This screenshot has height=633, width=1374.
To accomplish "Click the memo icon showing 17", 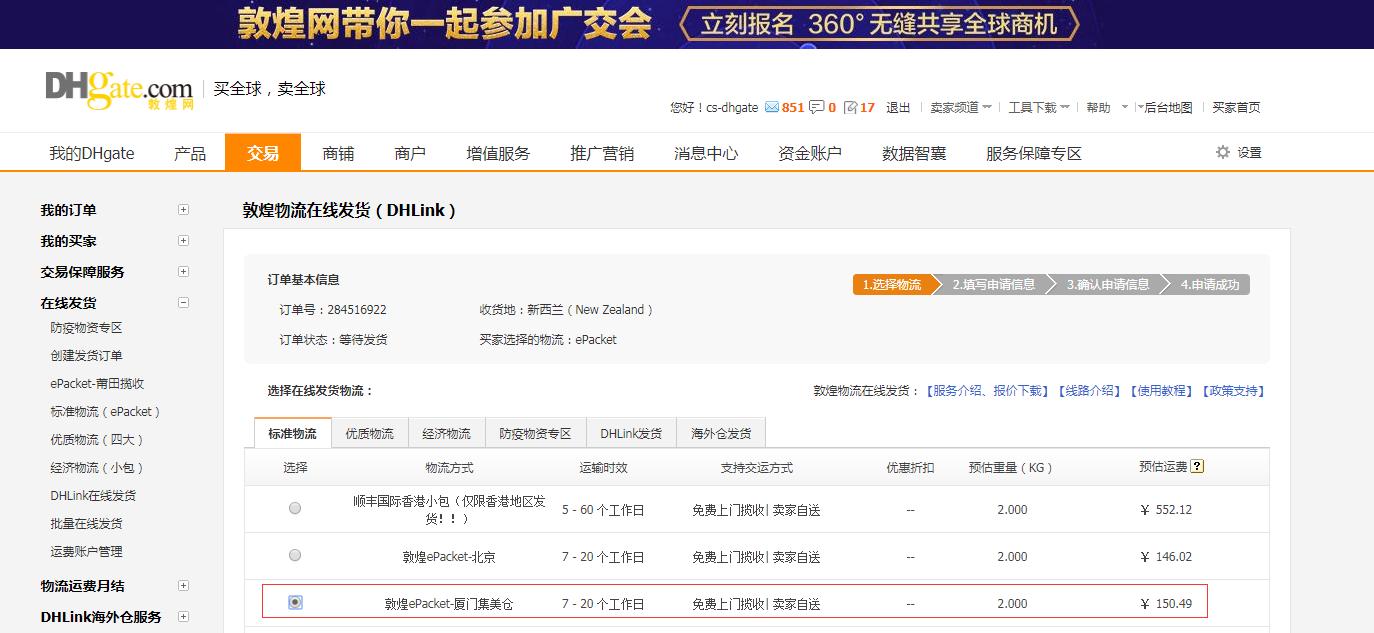I will tap(850, 107).
